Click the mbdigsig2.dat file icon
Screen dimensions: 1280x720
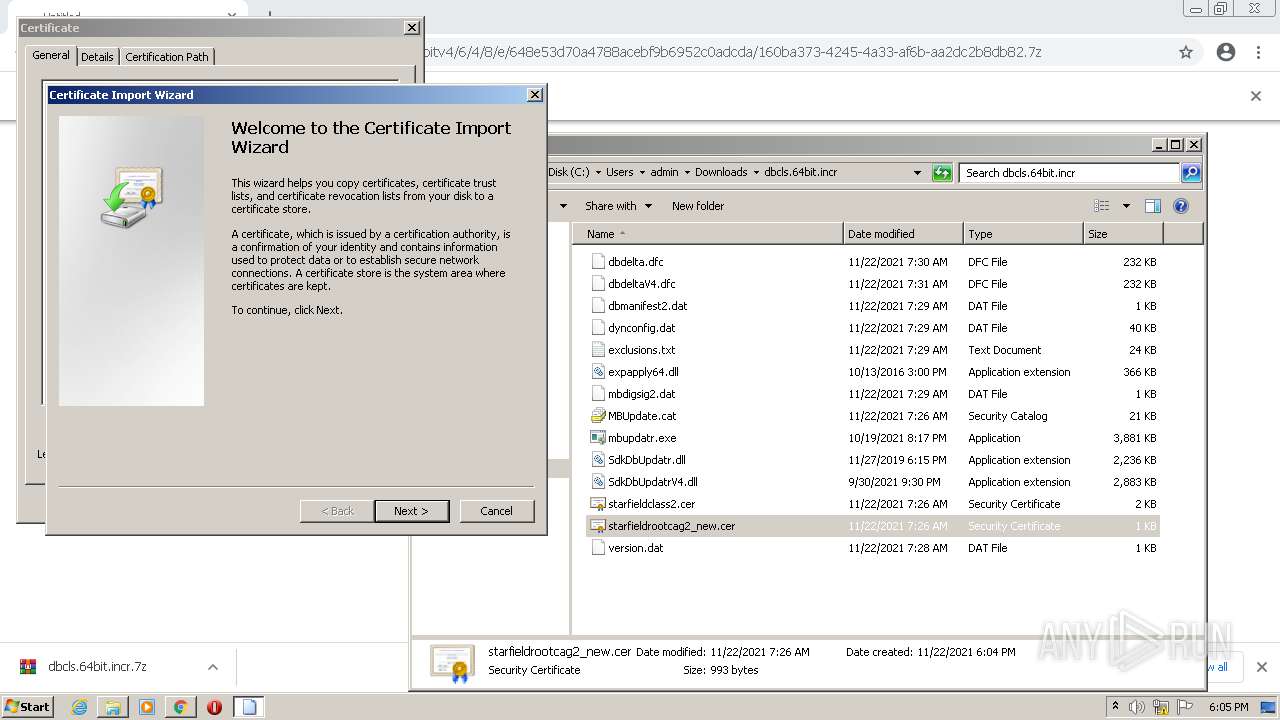pyautogui.click(x=598, y=394)
